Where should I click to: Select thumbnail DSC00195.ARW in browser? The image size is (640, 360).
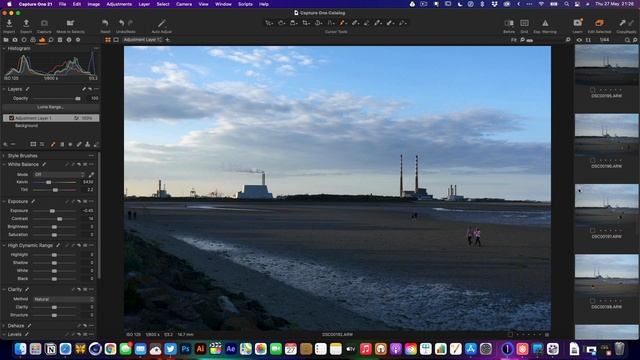coord(607,65)
